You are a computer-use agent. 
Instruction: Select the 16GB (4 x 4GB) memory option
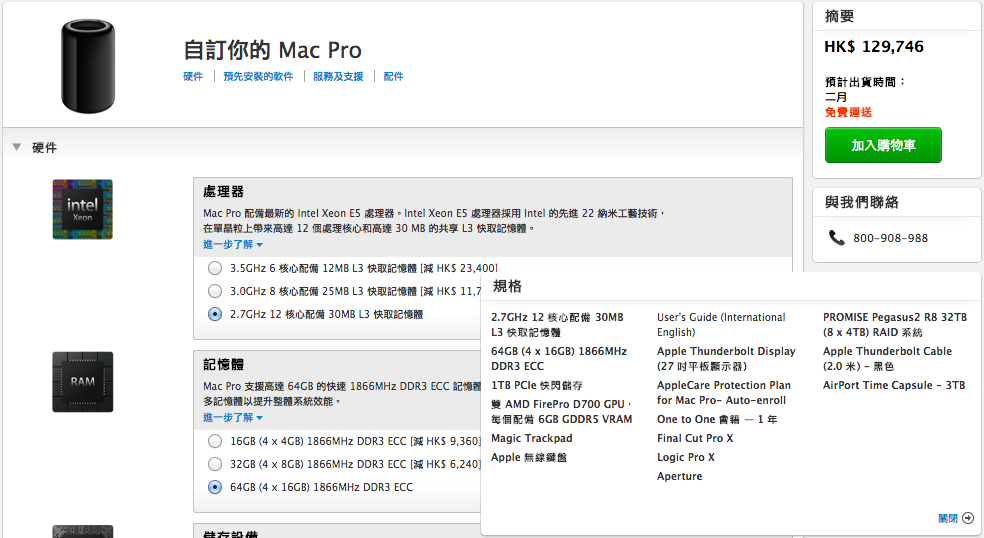(x=215, y=441)
